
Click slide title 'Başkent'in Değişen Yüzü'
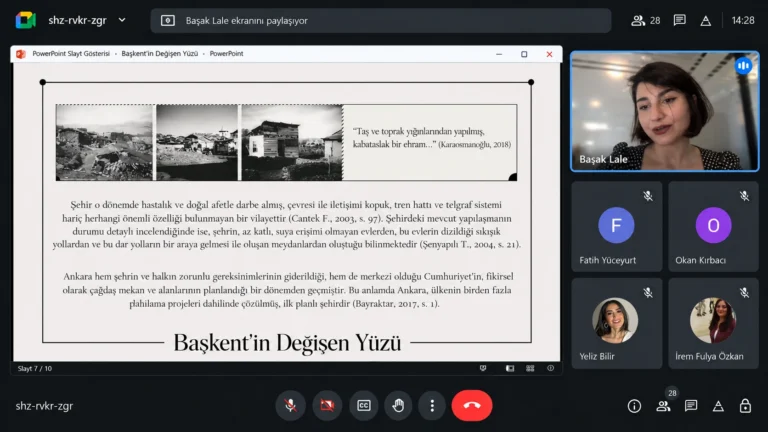point(287,342)
